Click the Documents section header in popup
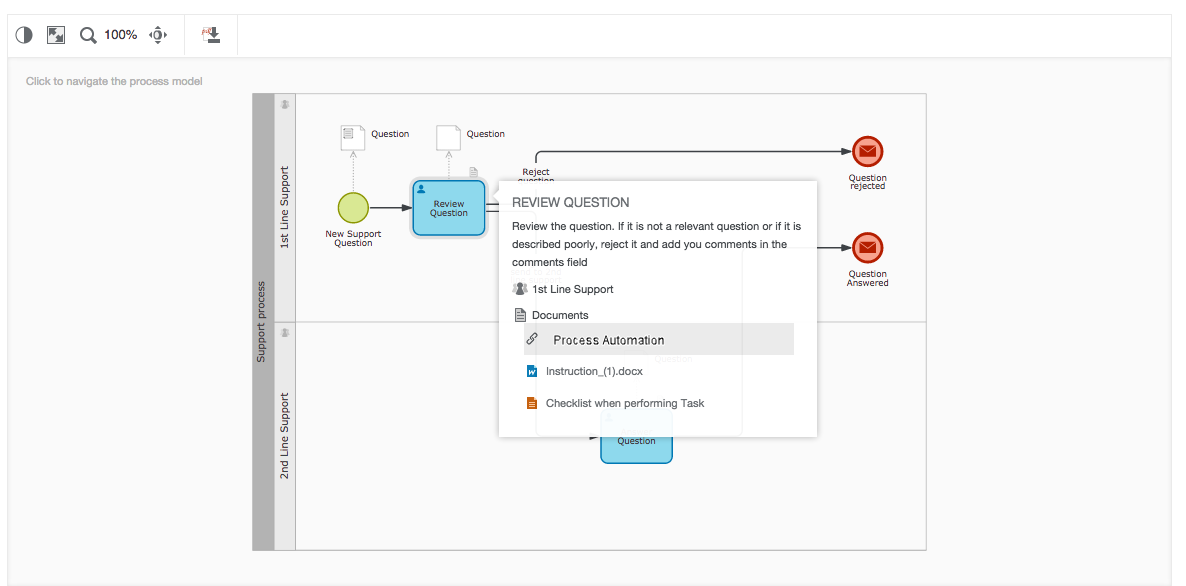The height and width of the screenshot is (586, 1186). 560,315
